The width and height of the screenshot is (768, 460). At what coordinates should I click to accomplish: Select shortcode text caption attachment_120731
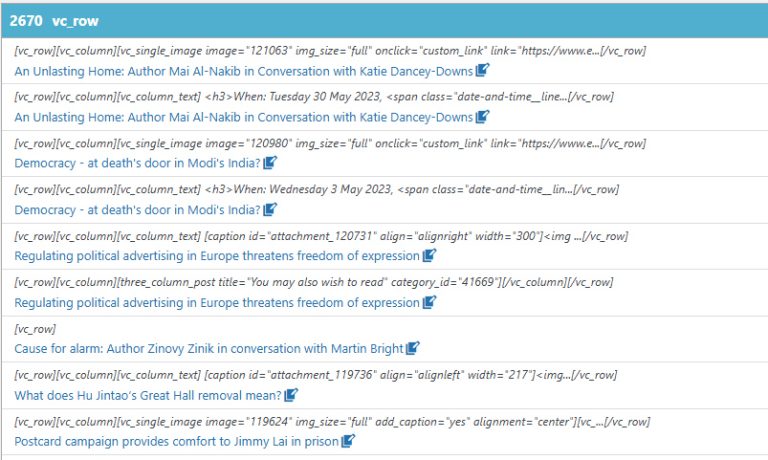click(x=321, y=236)
